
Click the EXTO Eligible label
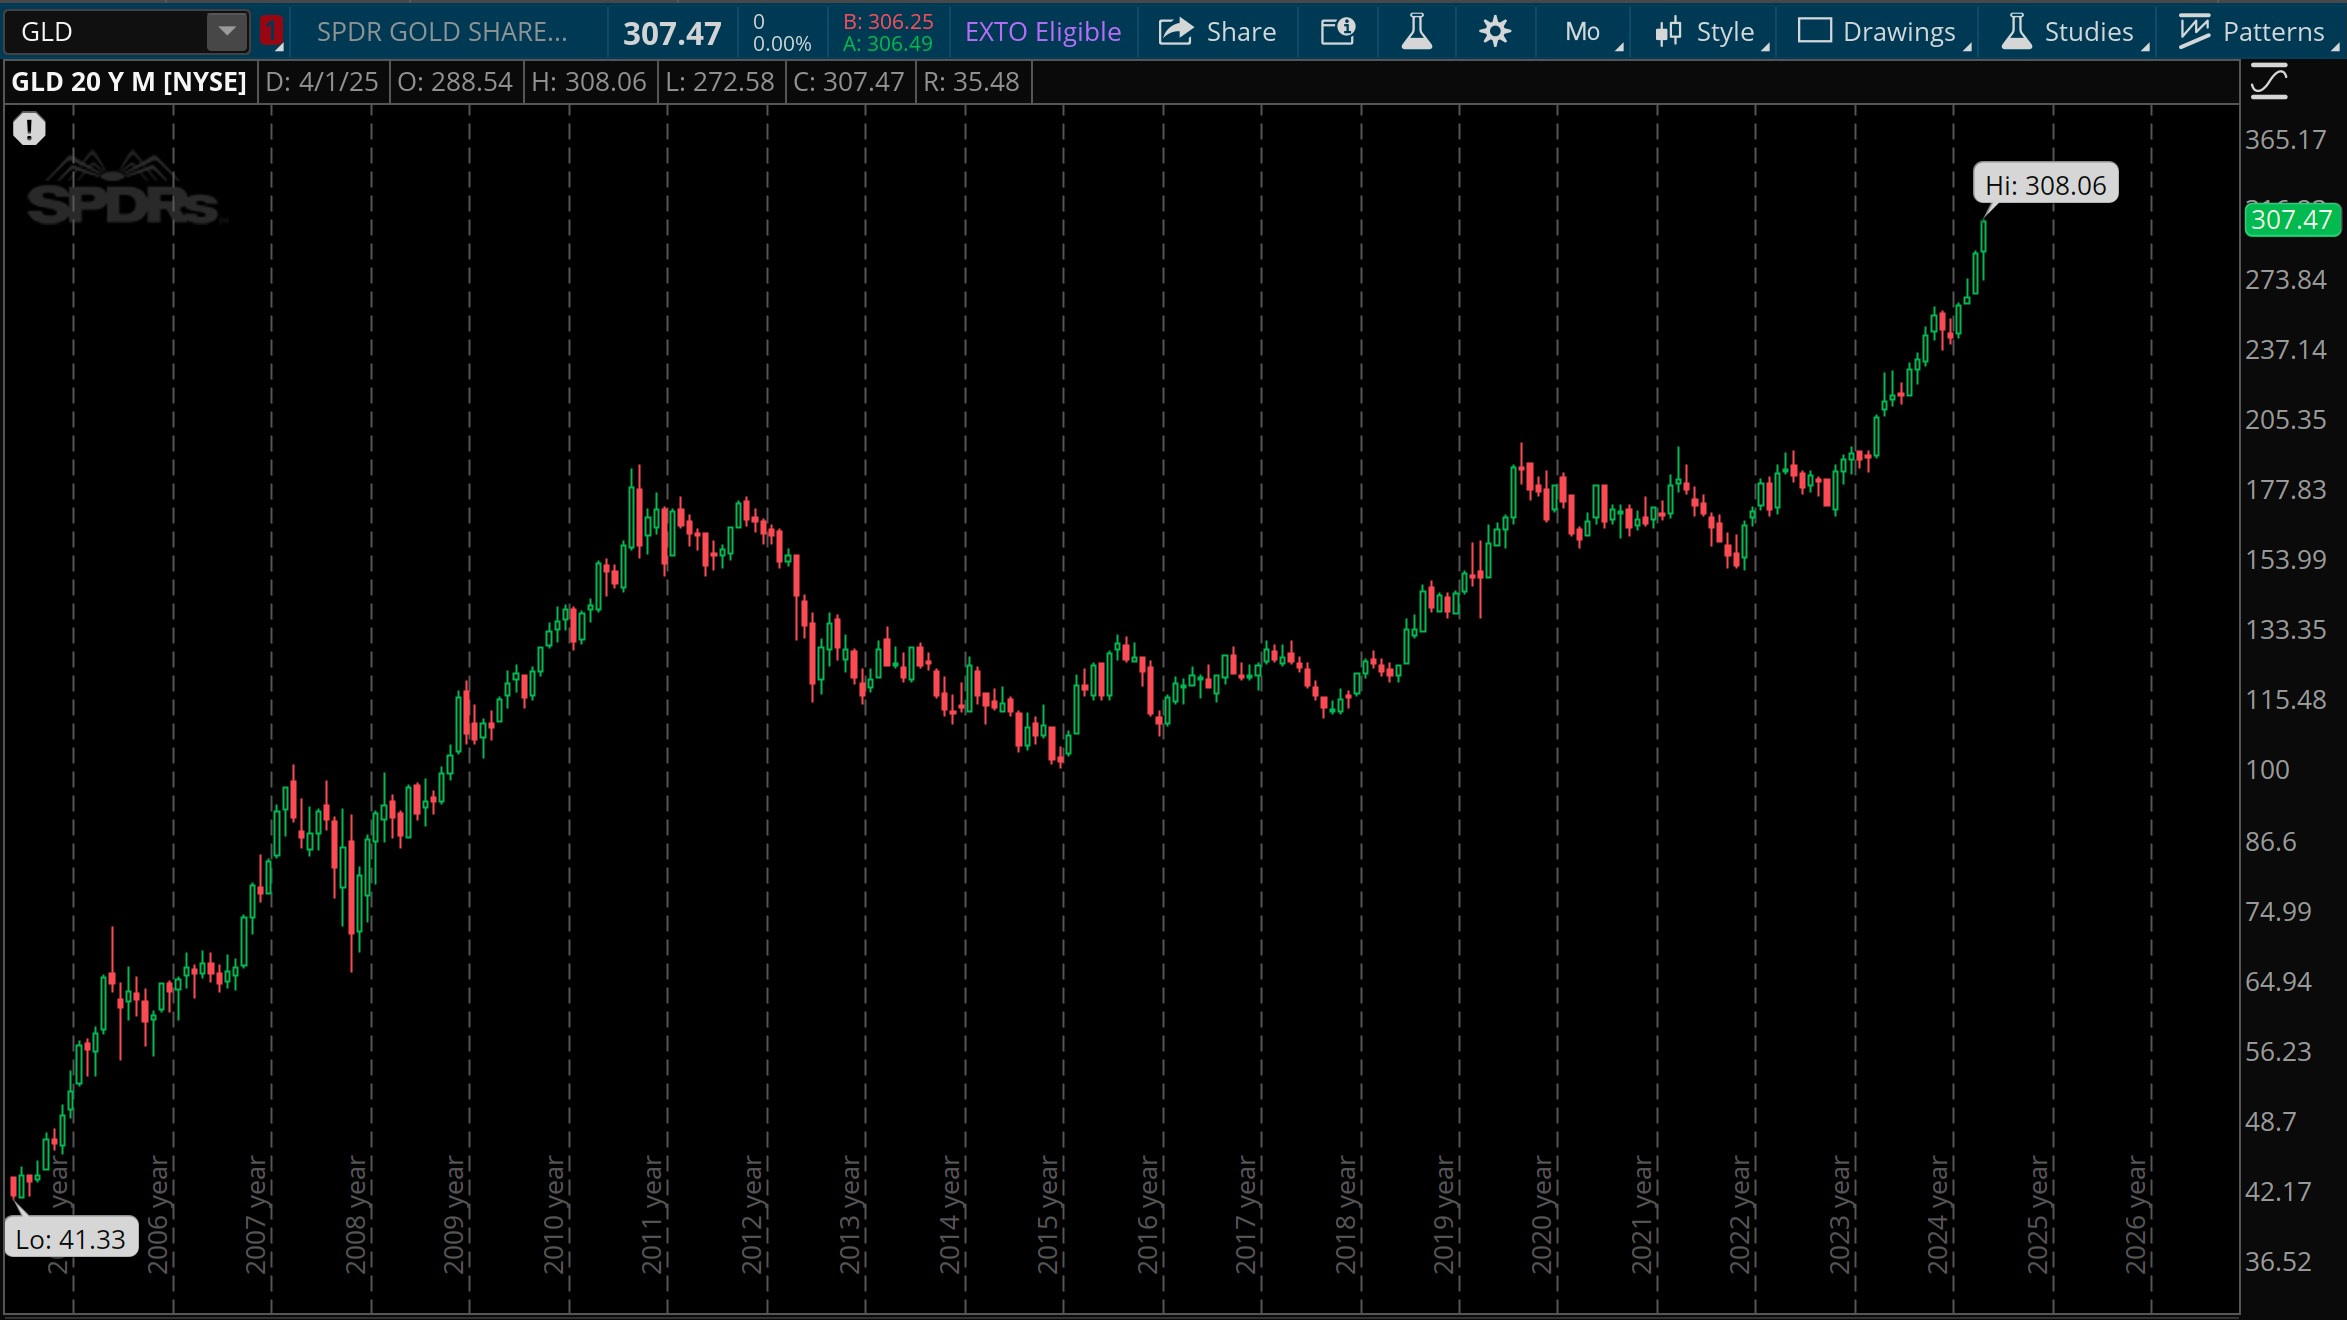coord(1043,32)
